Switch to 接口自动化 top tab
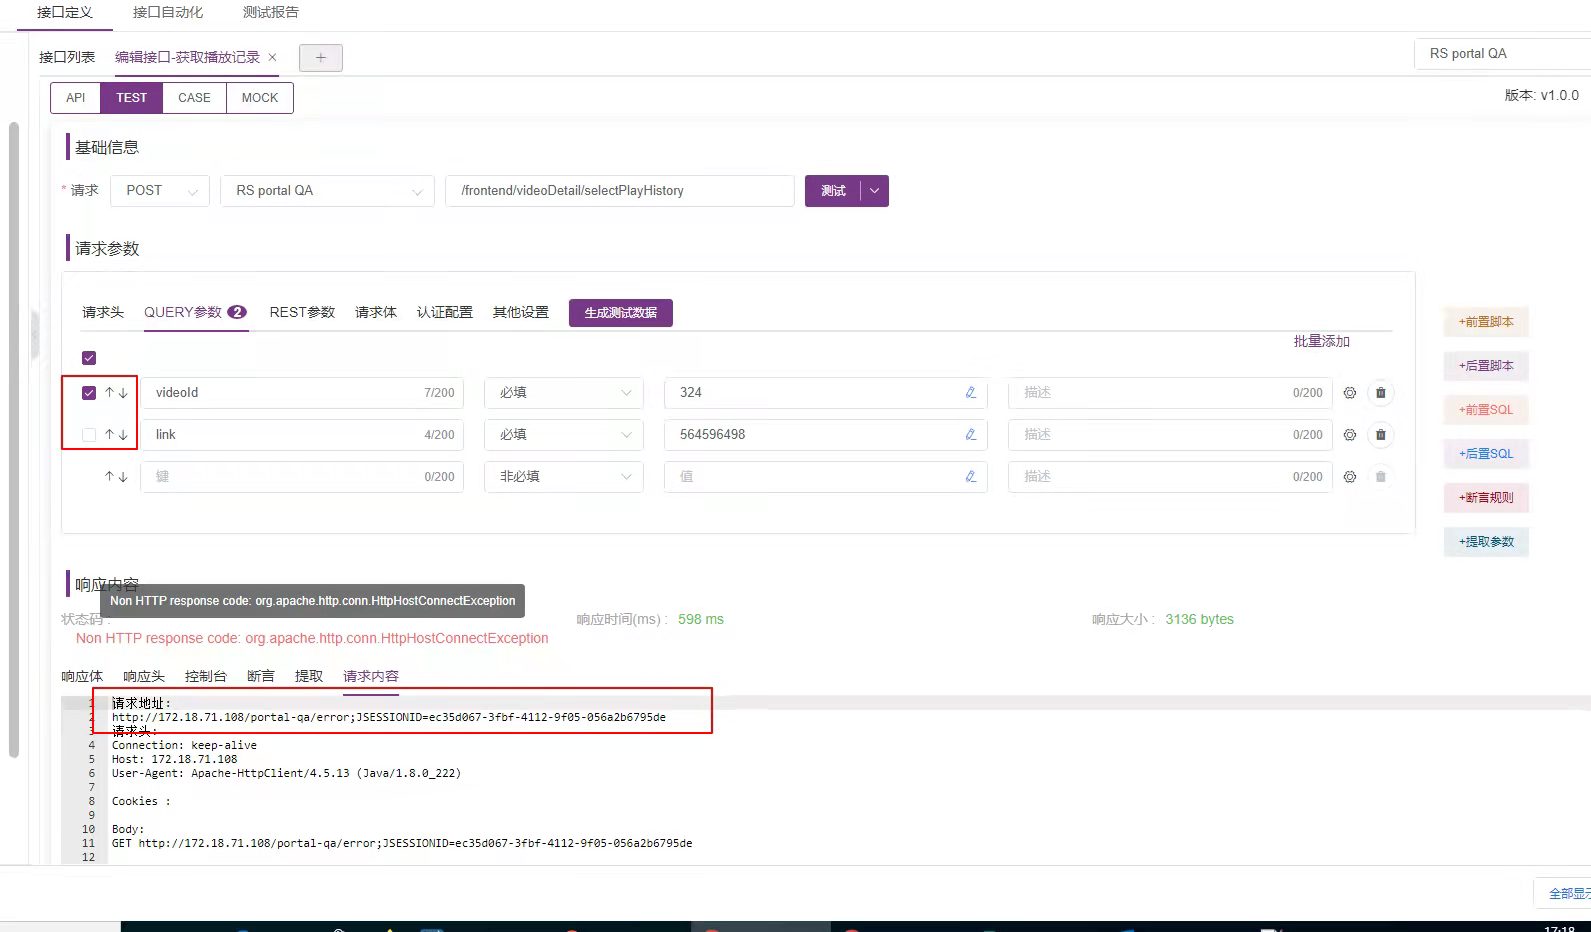Screen dimensions: 1591x932 coord(168,12)
